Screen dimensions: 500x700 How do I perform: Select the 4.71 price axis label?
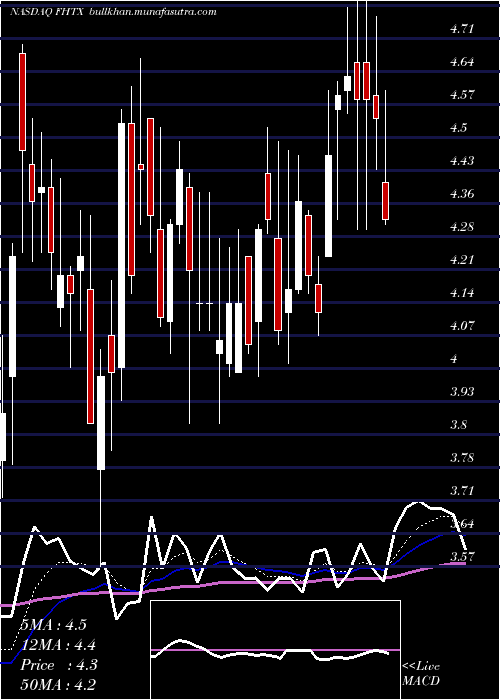pos(462,29)
